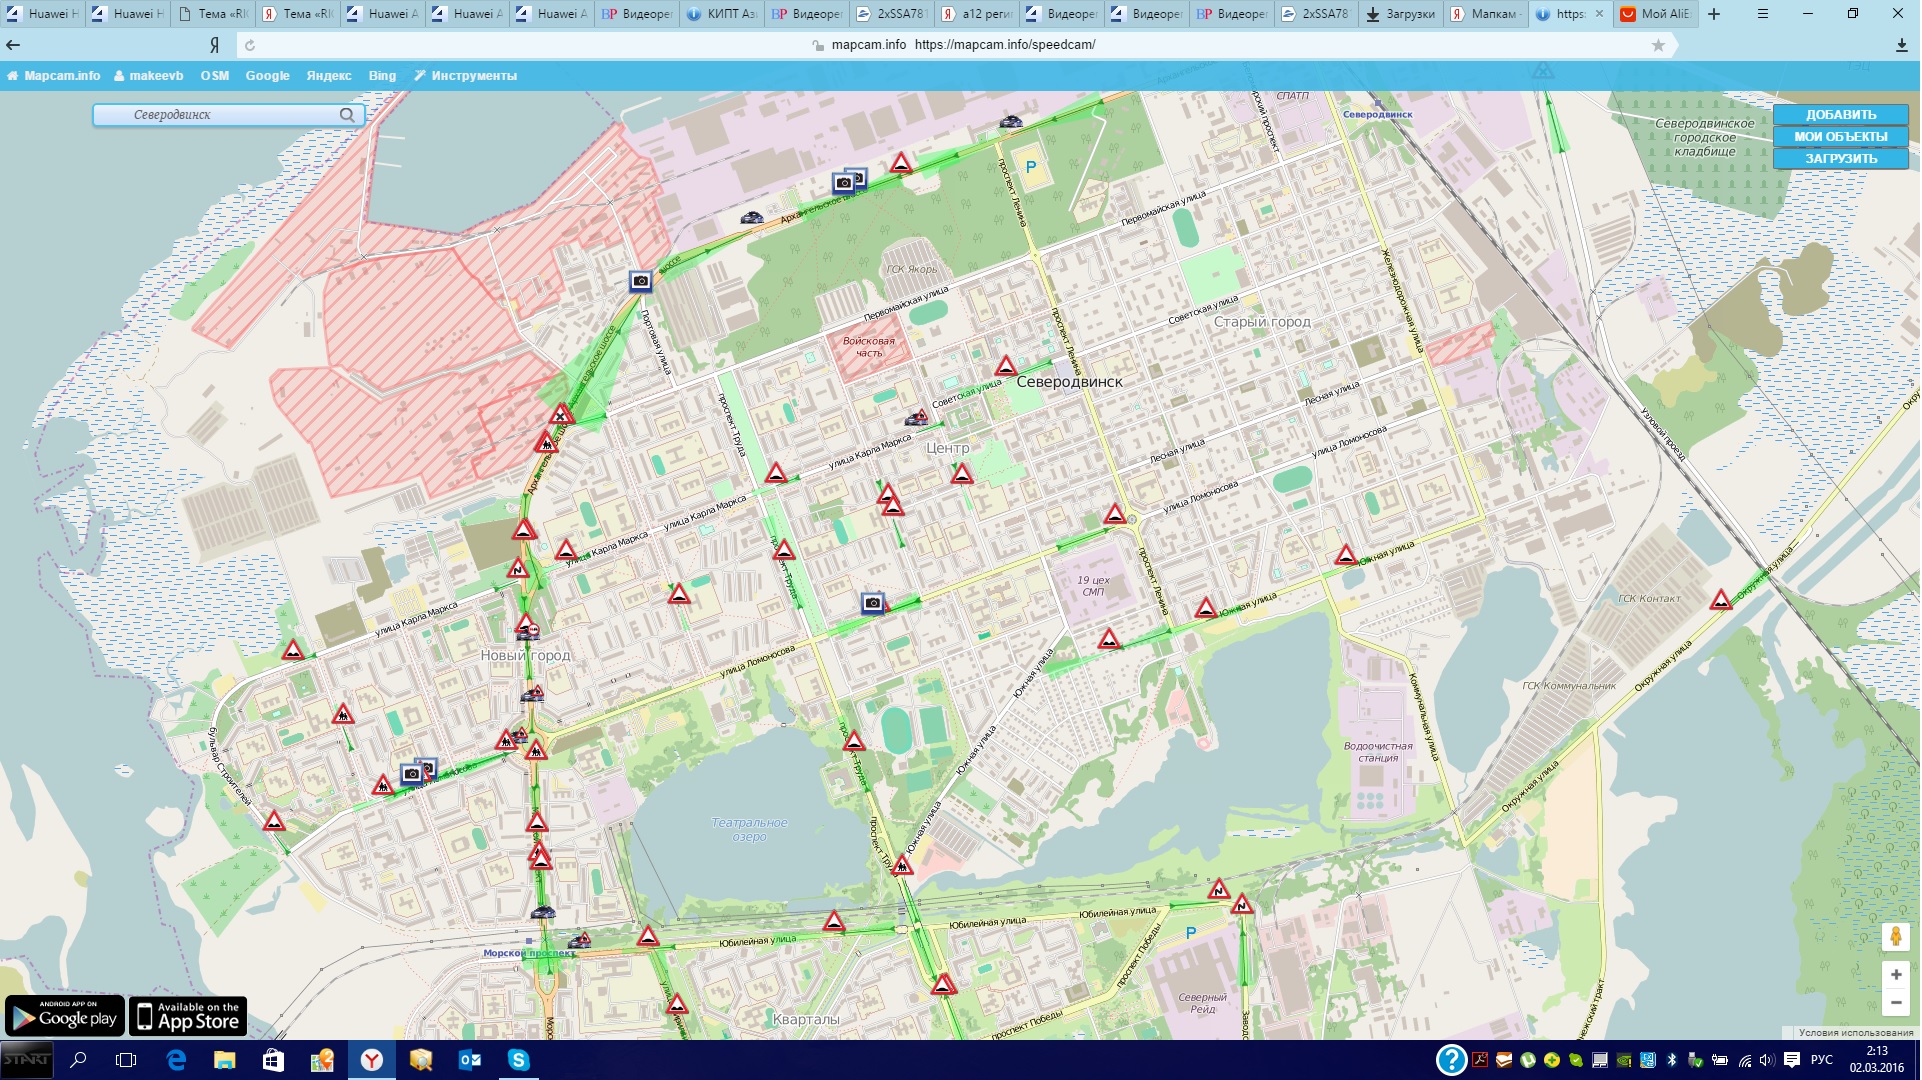Zoom in with the map plus button
Image resolution: width=1922 pixels, height=1080 pixels.
point(1895,975)
